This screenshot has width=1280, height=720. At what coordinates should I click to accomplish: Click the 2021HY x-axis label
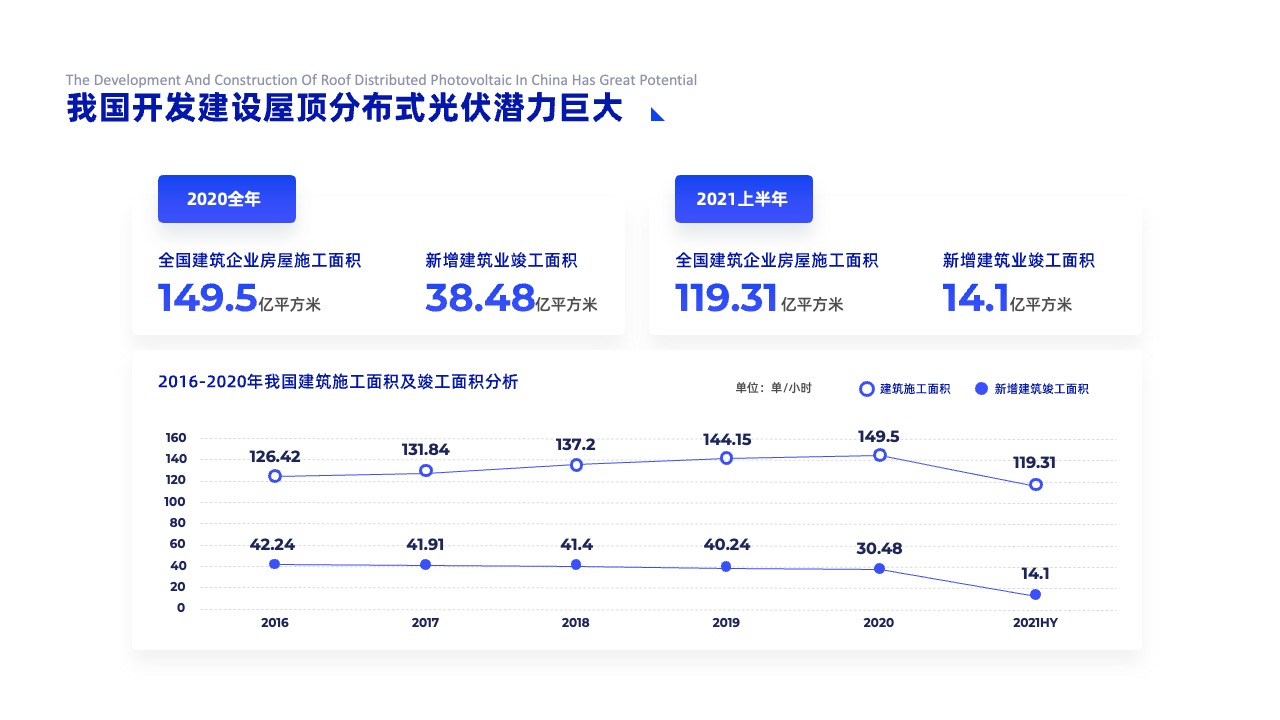click(1035, 623)
